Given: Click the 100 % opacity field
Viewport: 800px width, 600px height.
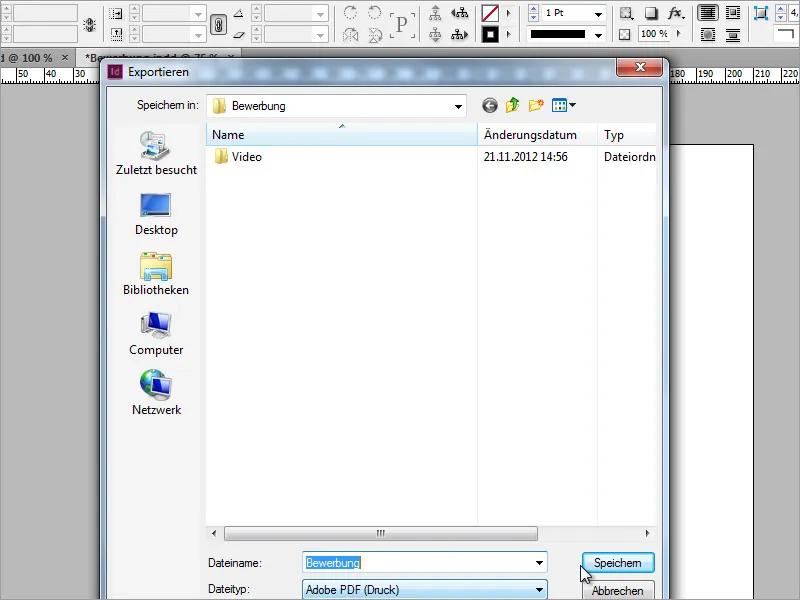Looking at the screenshot, I should (654, 34).
